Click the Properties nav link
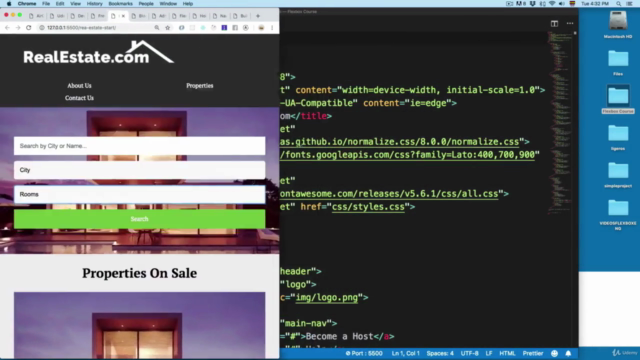The image size is (640, 360). pos(200,86)
